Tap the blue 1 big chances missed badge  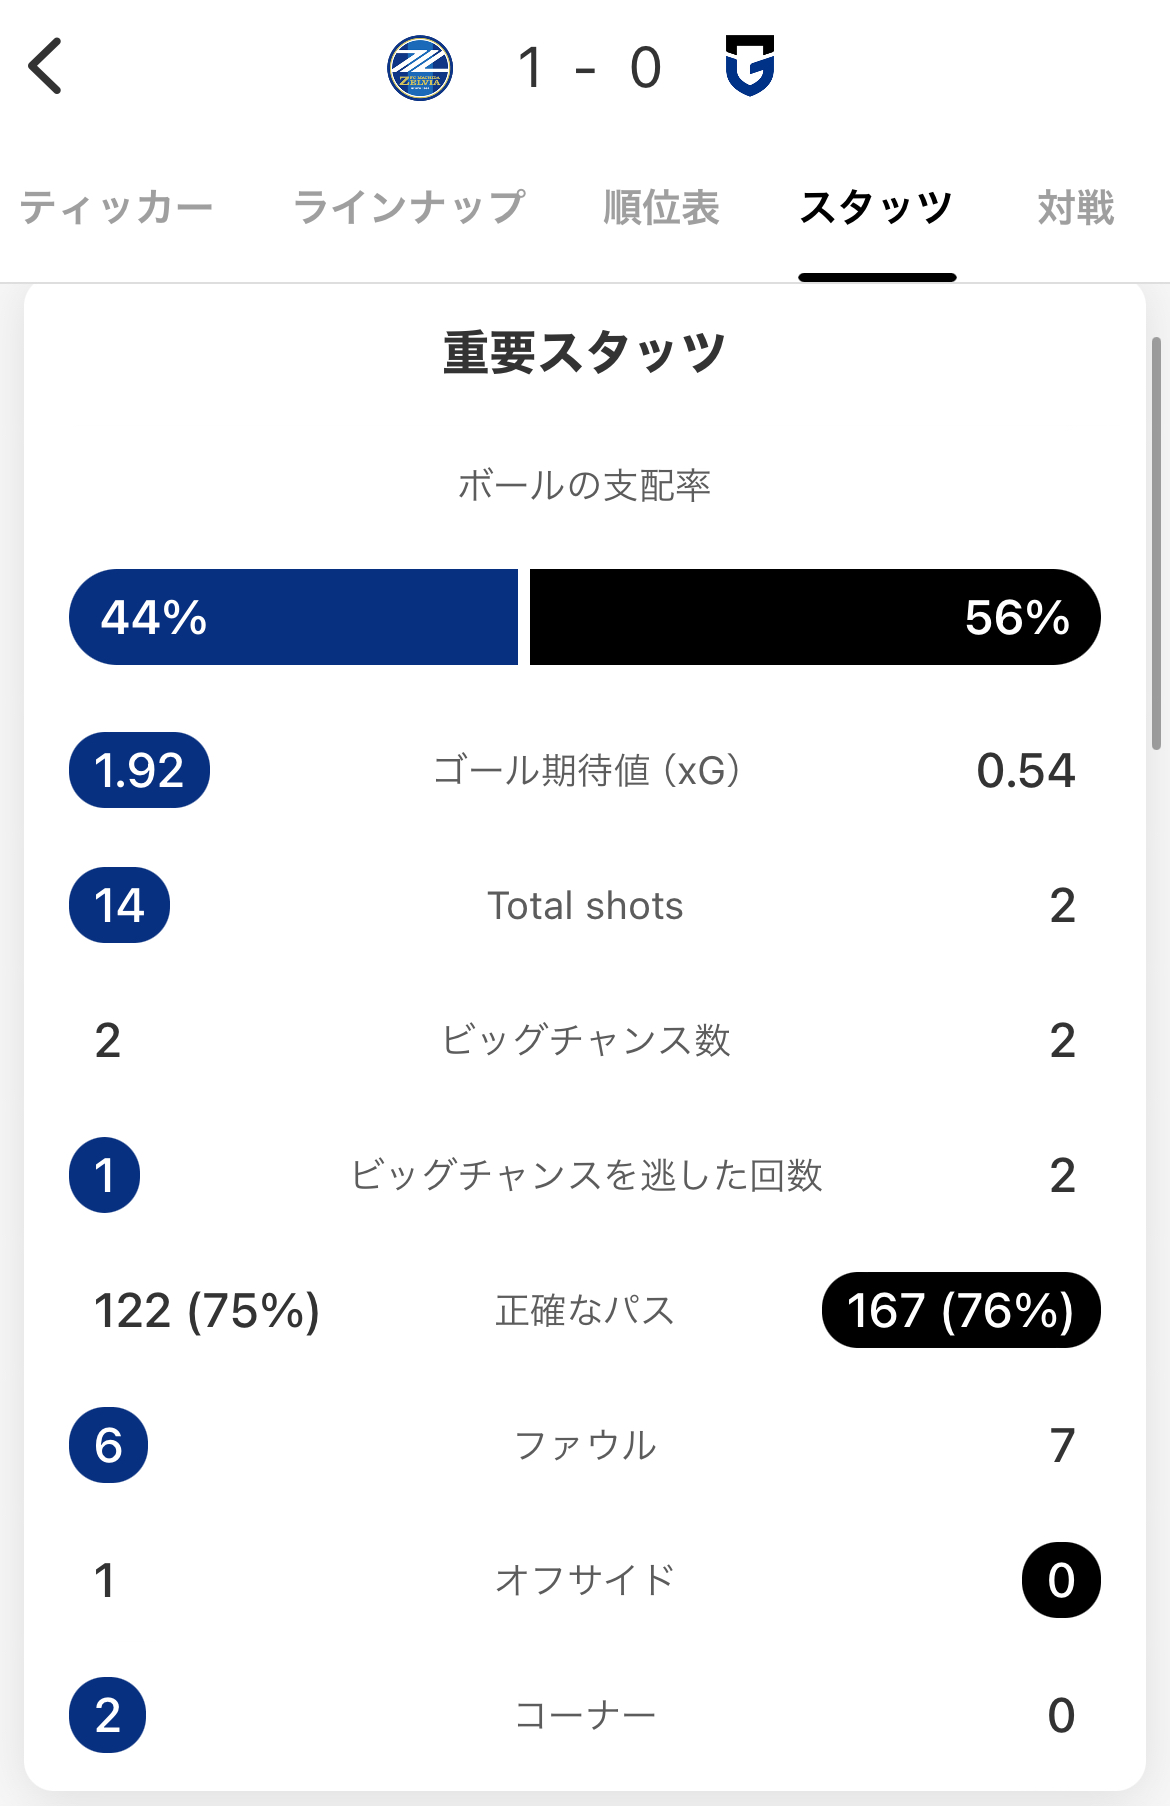105,1175
